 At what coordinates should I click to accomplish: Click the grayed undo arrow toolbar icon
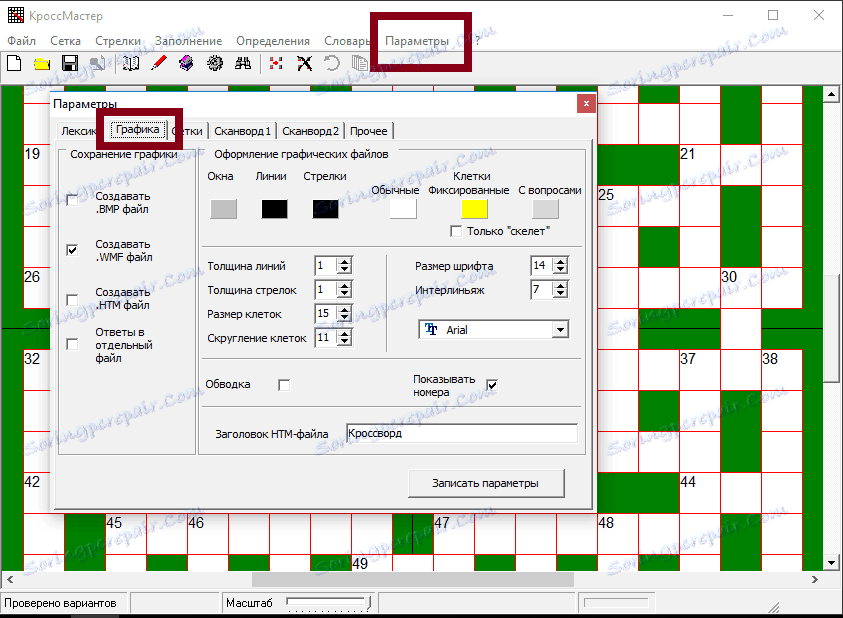pos(332,63)
